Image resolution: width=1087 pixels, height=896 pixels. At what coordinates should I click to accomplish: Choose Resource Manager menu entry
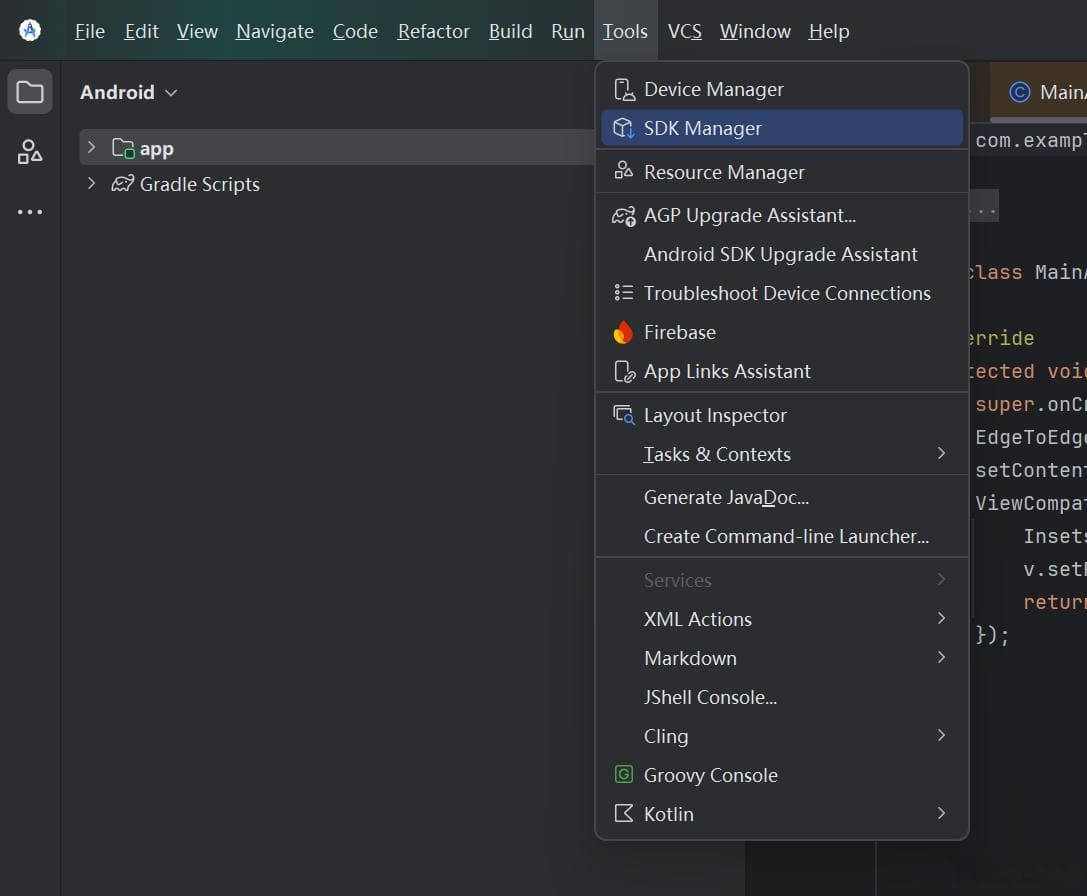click(781, 172)
